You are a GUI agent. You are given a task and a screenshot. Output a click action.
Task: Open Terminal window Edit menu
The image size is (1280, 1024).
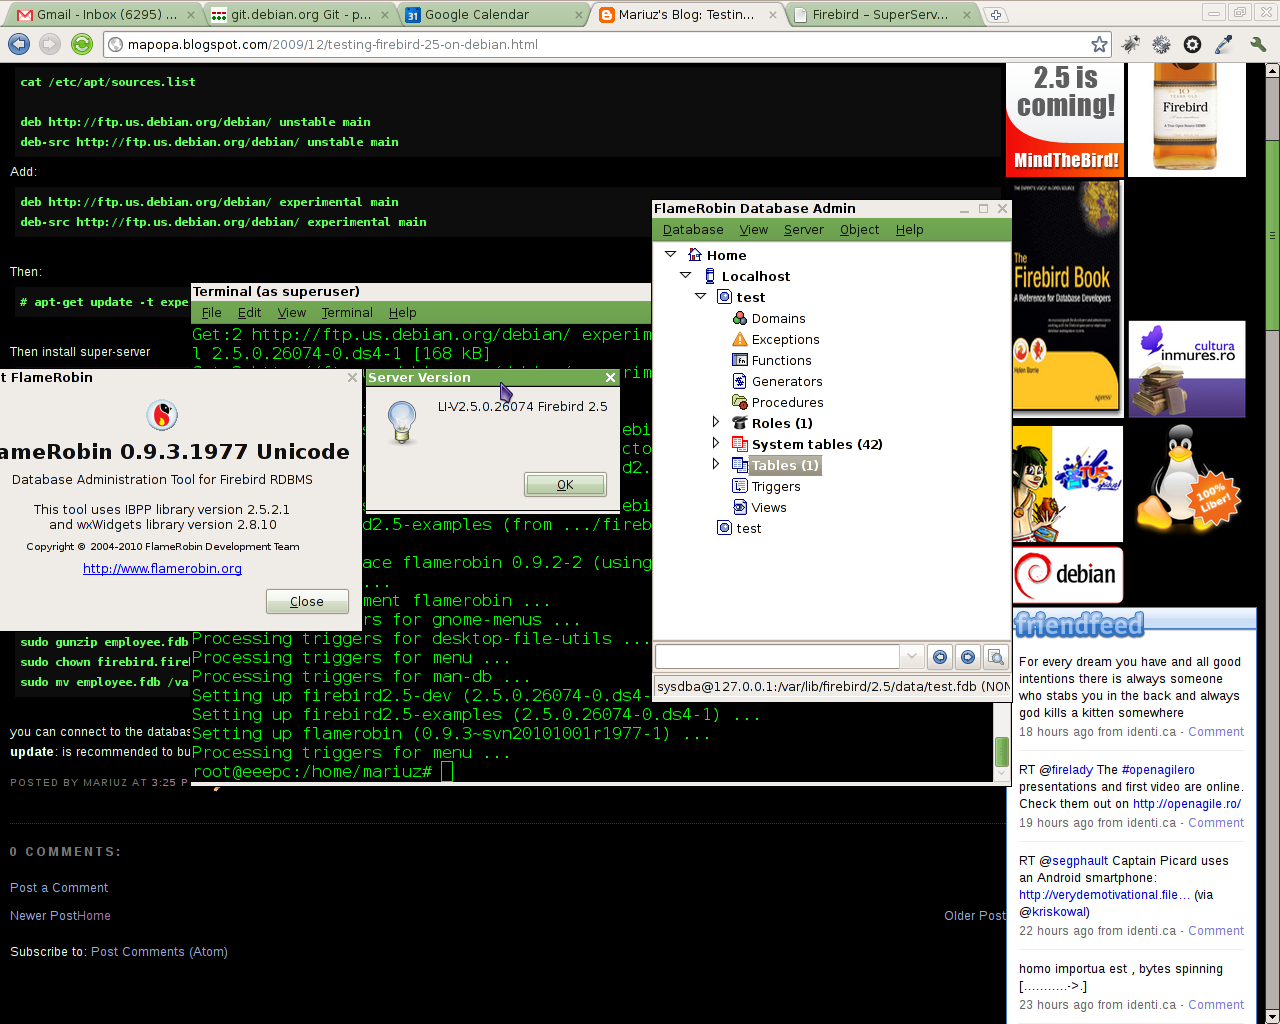pos(249,313)
